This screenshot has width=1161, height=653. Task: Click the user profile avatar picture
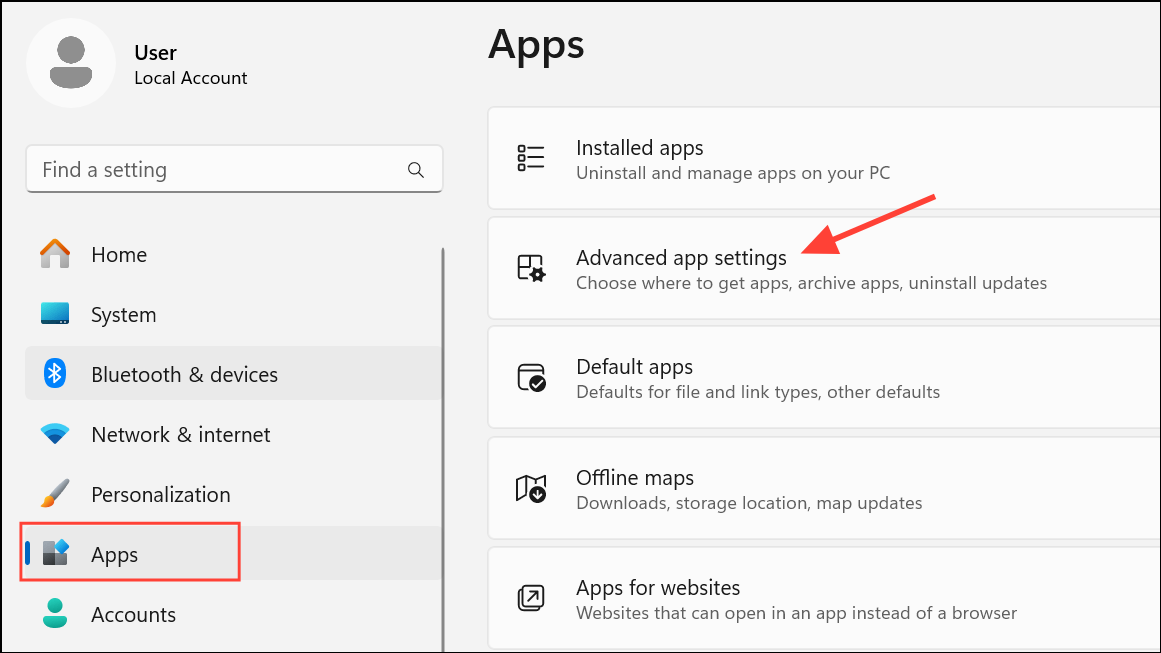(71, 63)
